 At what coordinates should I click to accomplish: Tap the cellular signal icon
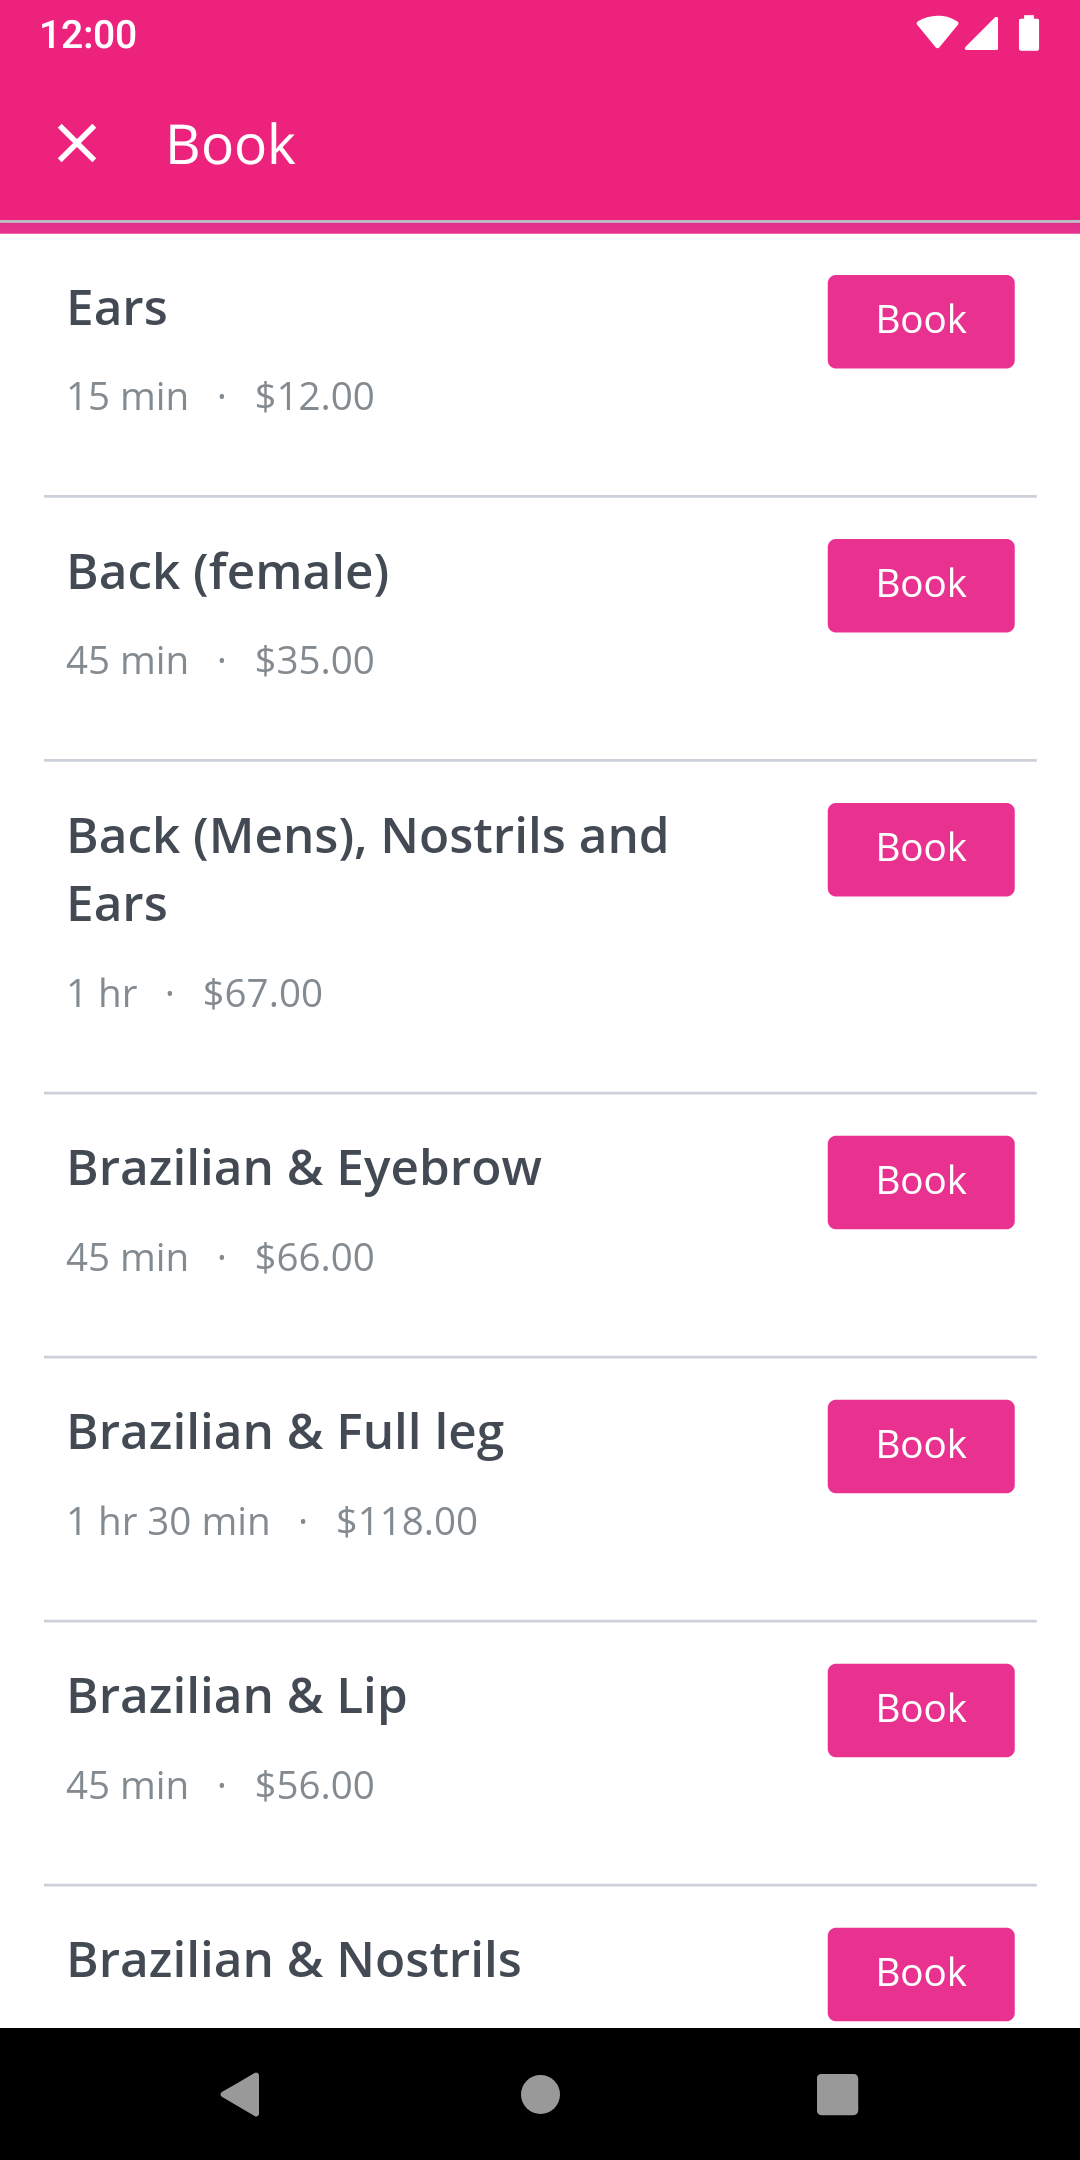pos(982,33)
